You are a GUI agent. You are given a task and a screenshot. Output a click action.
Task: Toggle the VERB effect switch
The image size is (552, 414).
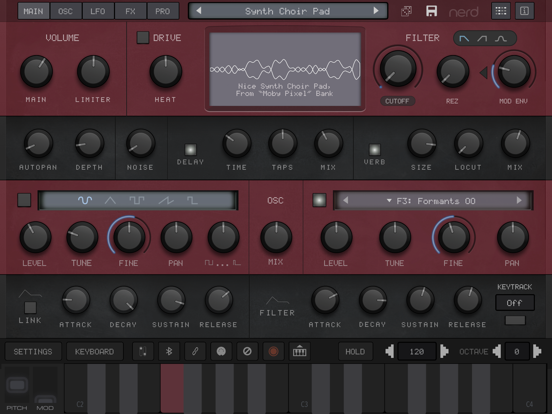[375, 150]
